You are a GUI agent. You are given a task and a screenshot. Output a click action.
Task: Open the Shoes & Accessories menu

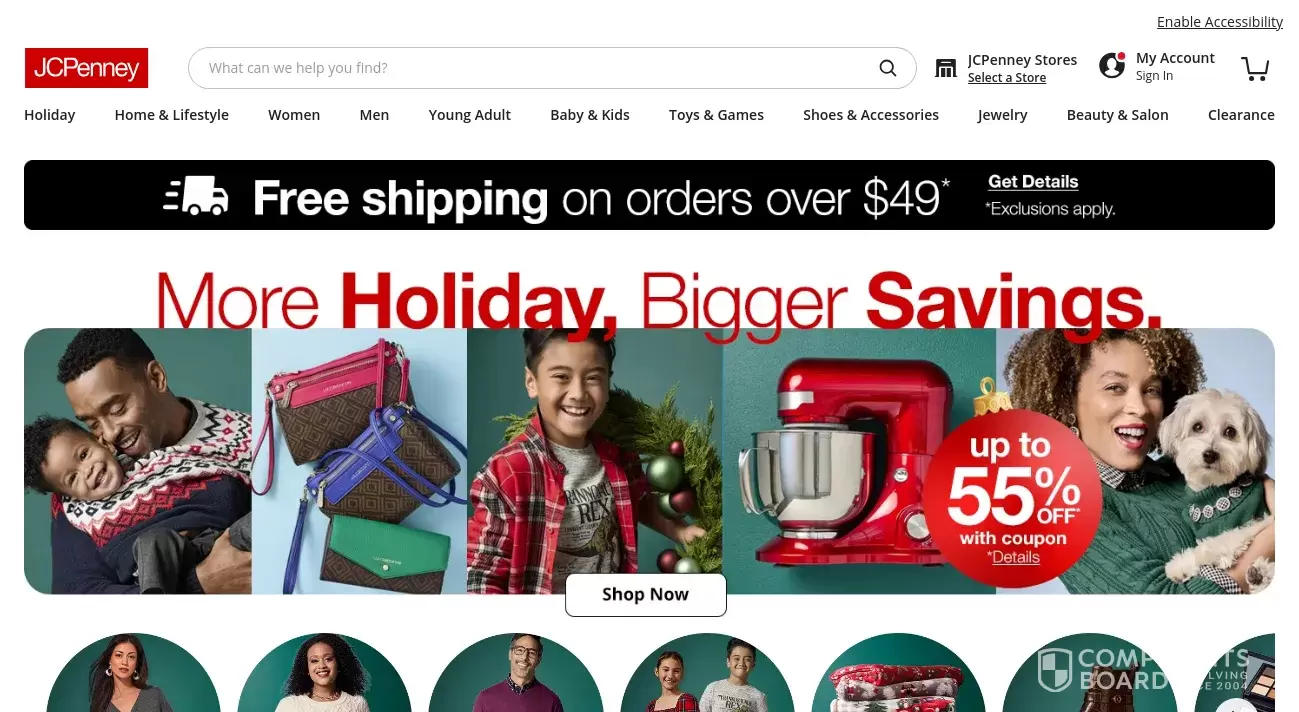pos(871,115)
